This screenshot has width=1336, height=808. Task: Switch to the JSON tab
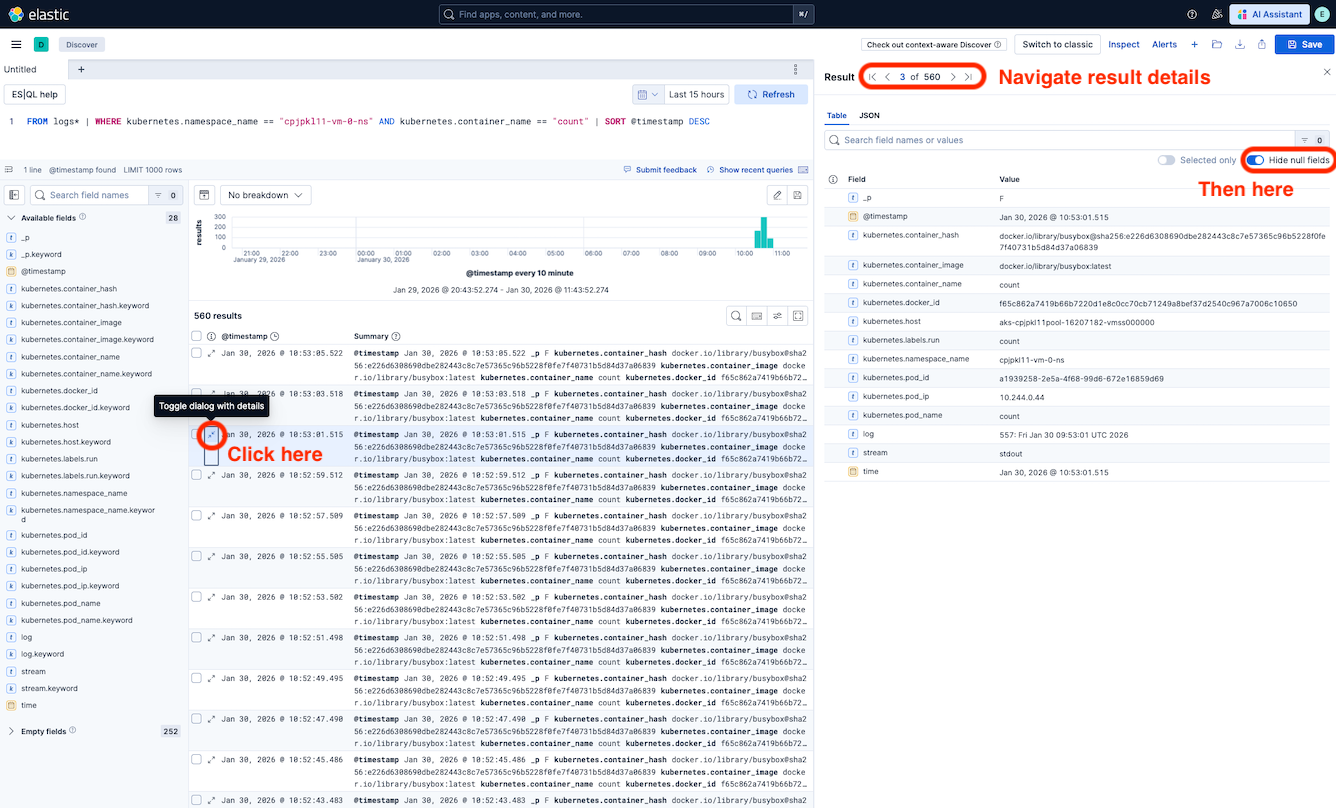point(869,115)
